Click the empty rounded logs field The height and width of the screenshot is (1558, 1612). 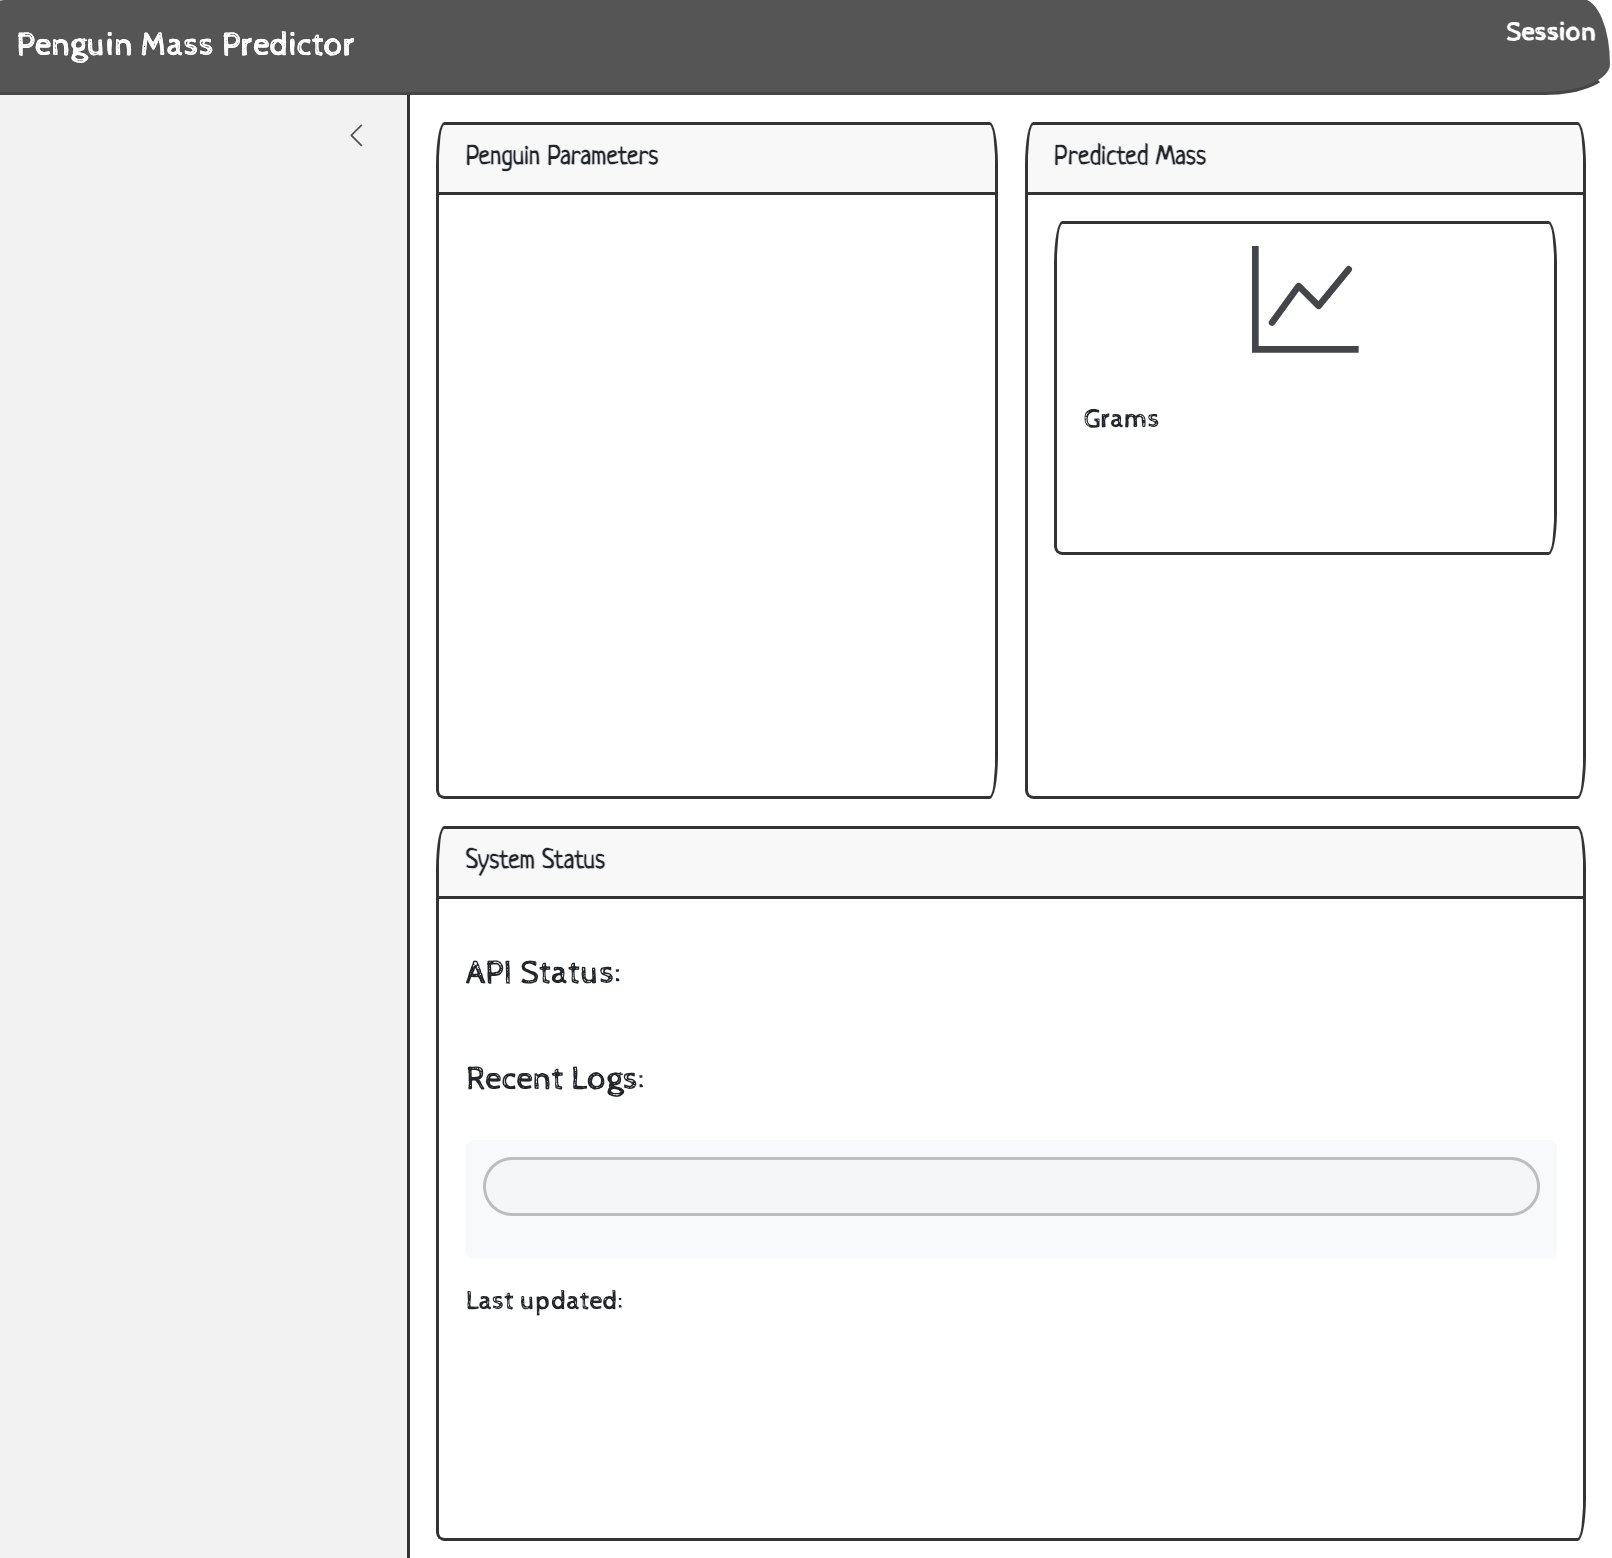tap(1010, 1187)
